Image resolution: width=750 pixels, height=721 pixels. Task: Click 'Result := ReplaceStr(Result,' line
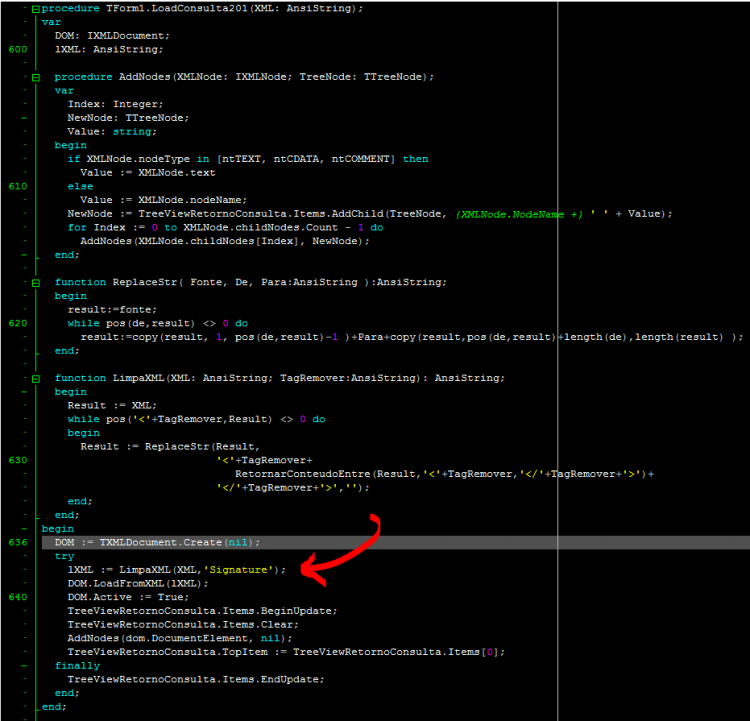pyautogui.click(x=170, y=447)
